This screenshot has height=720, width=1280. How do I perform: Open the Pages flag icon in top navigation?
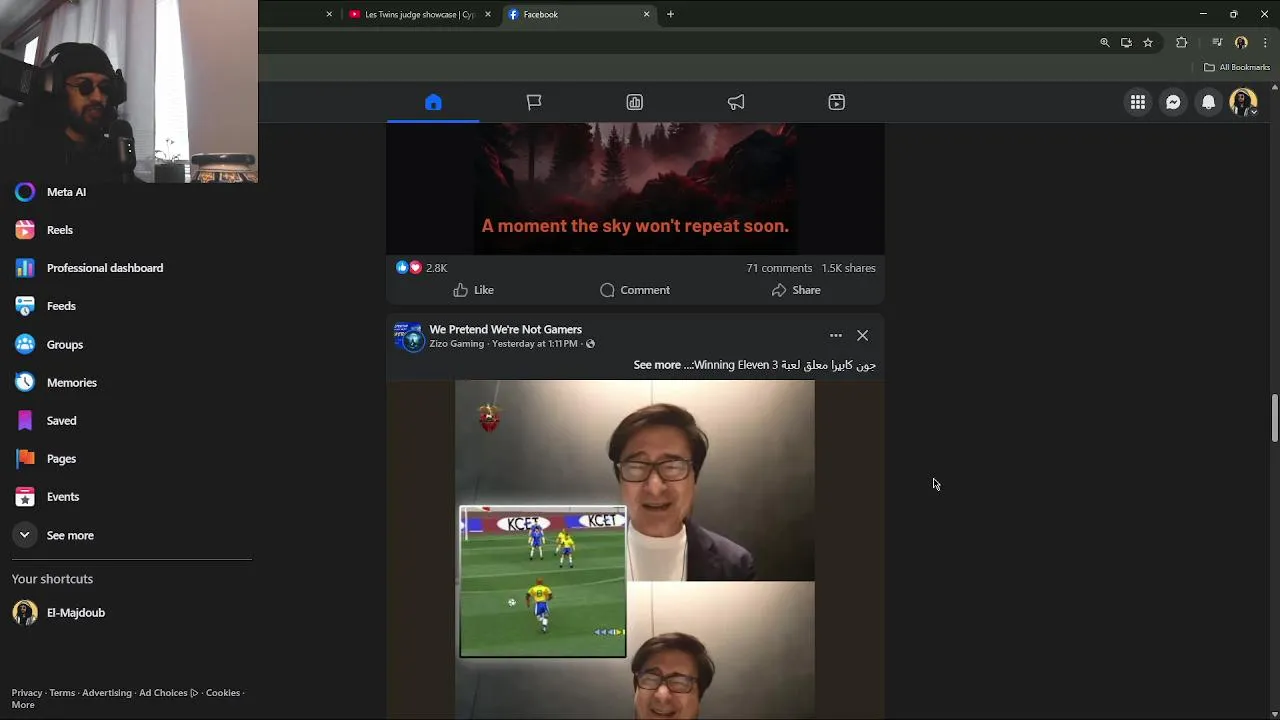coord(534,102)
